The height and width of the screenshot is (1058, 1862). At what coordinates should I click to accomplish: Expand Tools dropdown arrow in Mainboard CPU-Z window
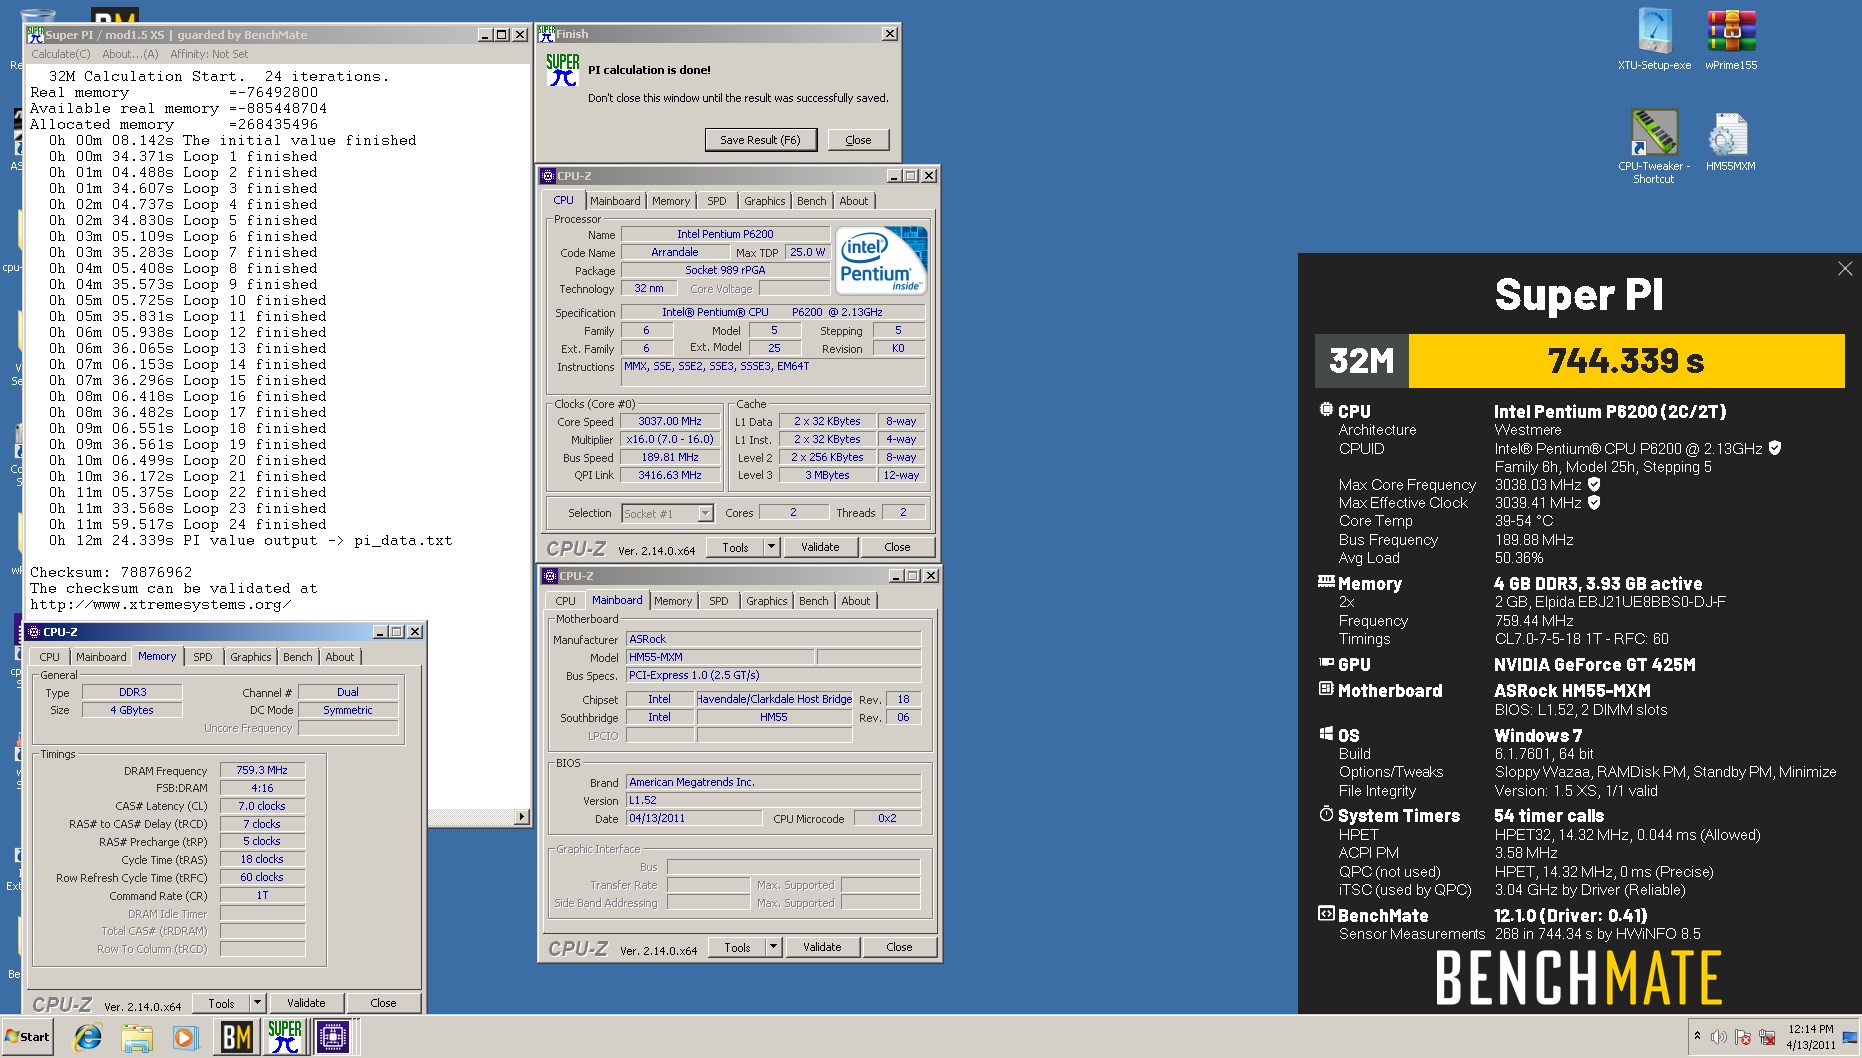(x=773, y=947)
